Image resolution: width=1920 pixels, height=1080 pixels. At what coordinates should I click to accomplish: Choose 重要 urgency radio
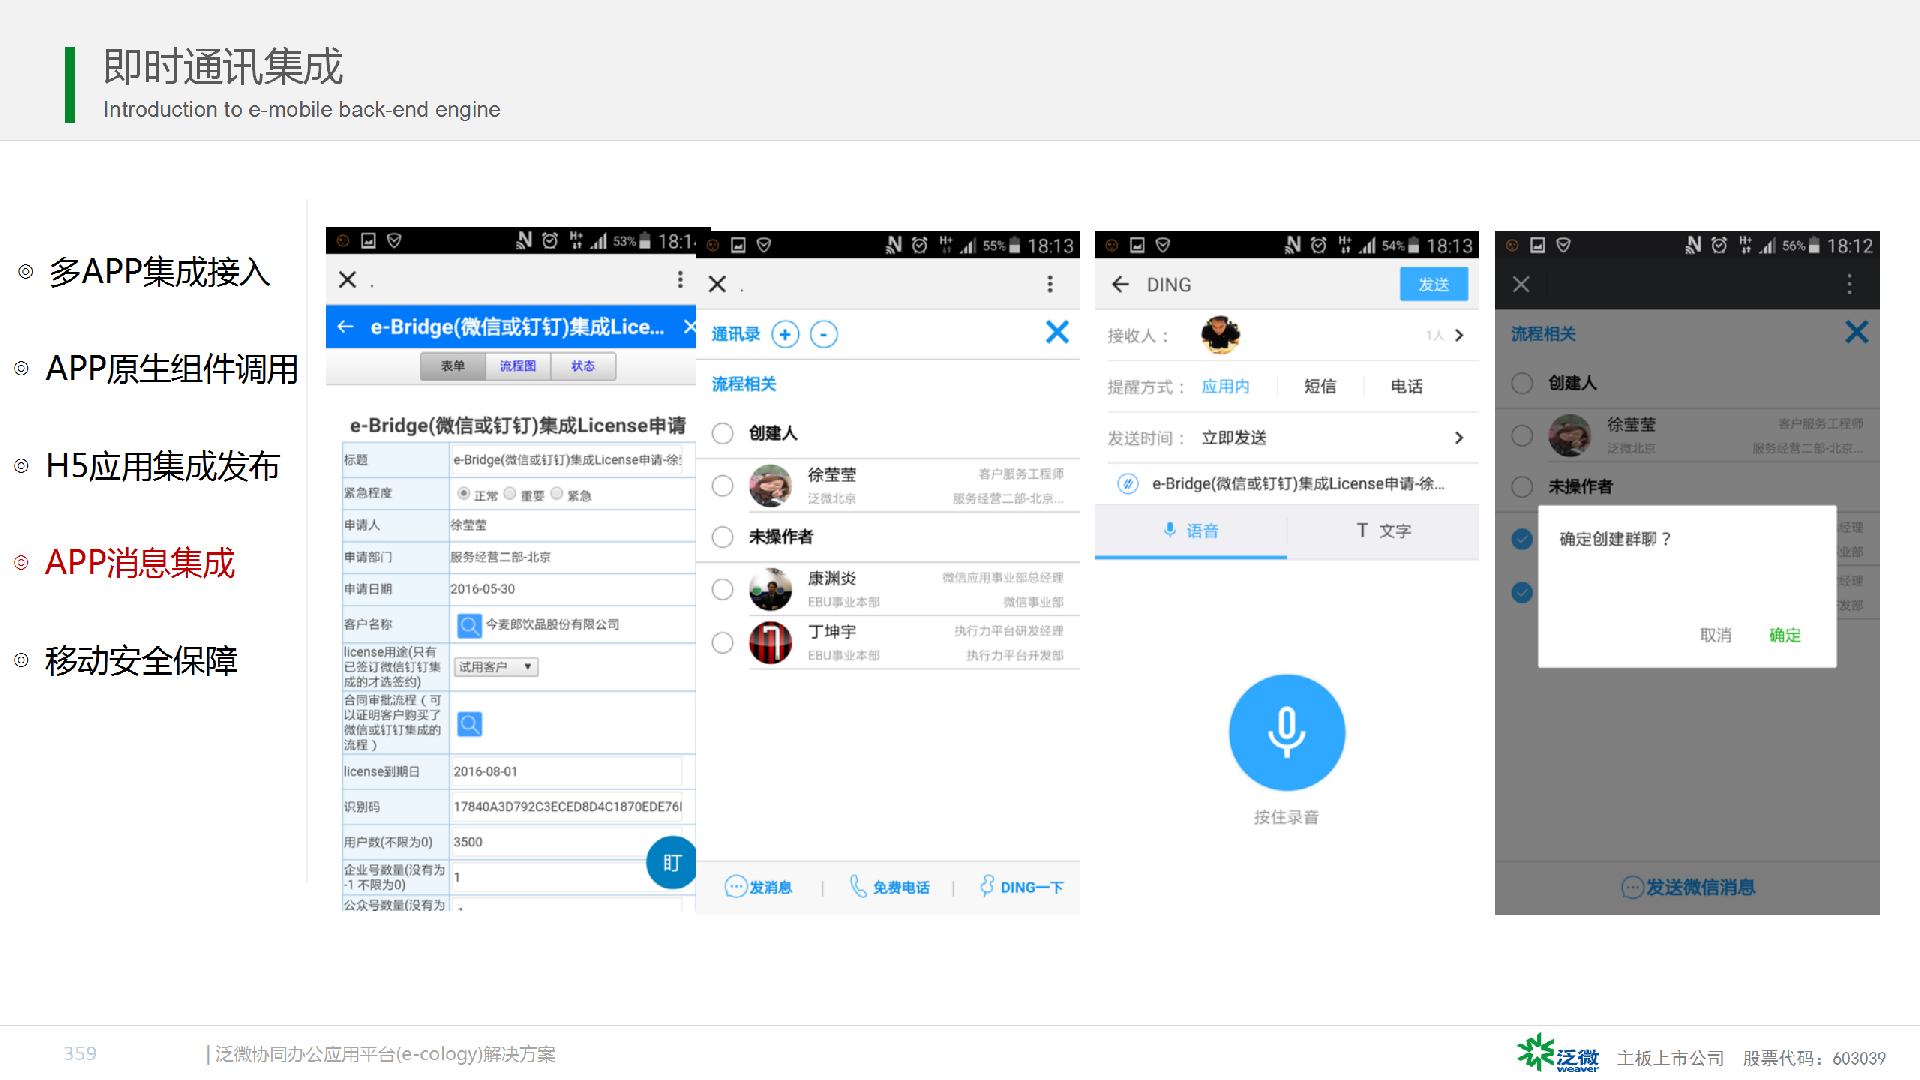click(x=510, y=494)
